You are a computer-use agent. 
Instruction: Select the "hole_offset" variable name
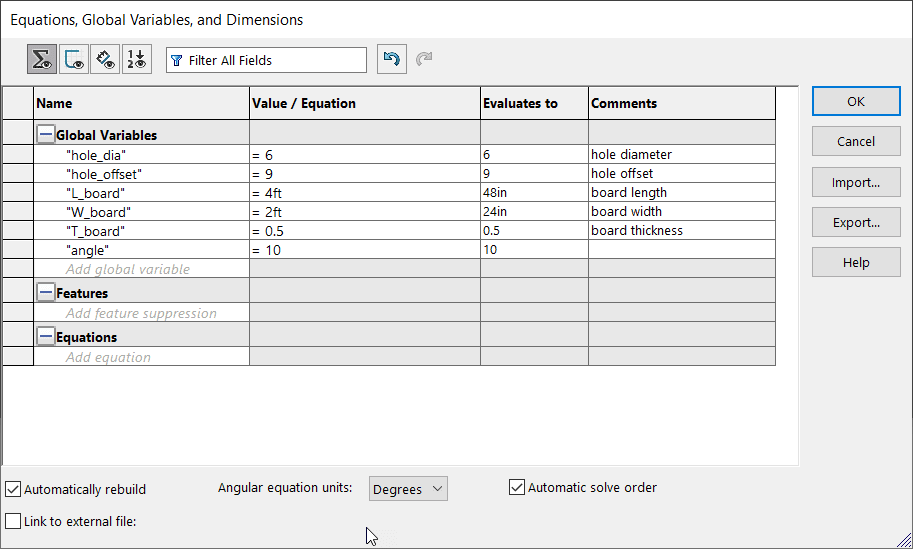click(104, 174)
